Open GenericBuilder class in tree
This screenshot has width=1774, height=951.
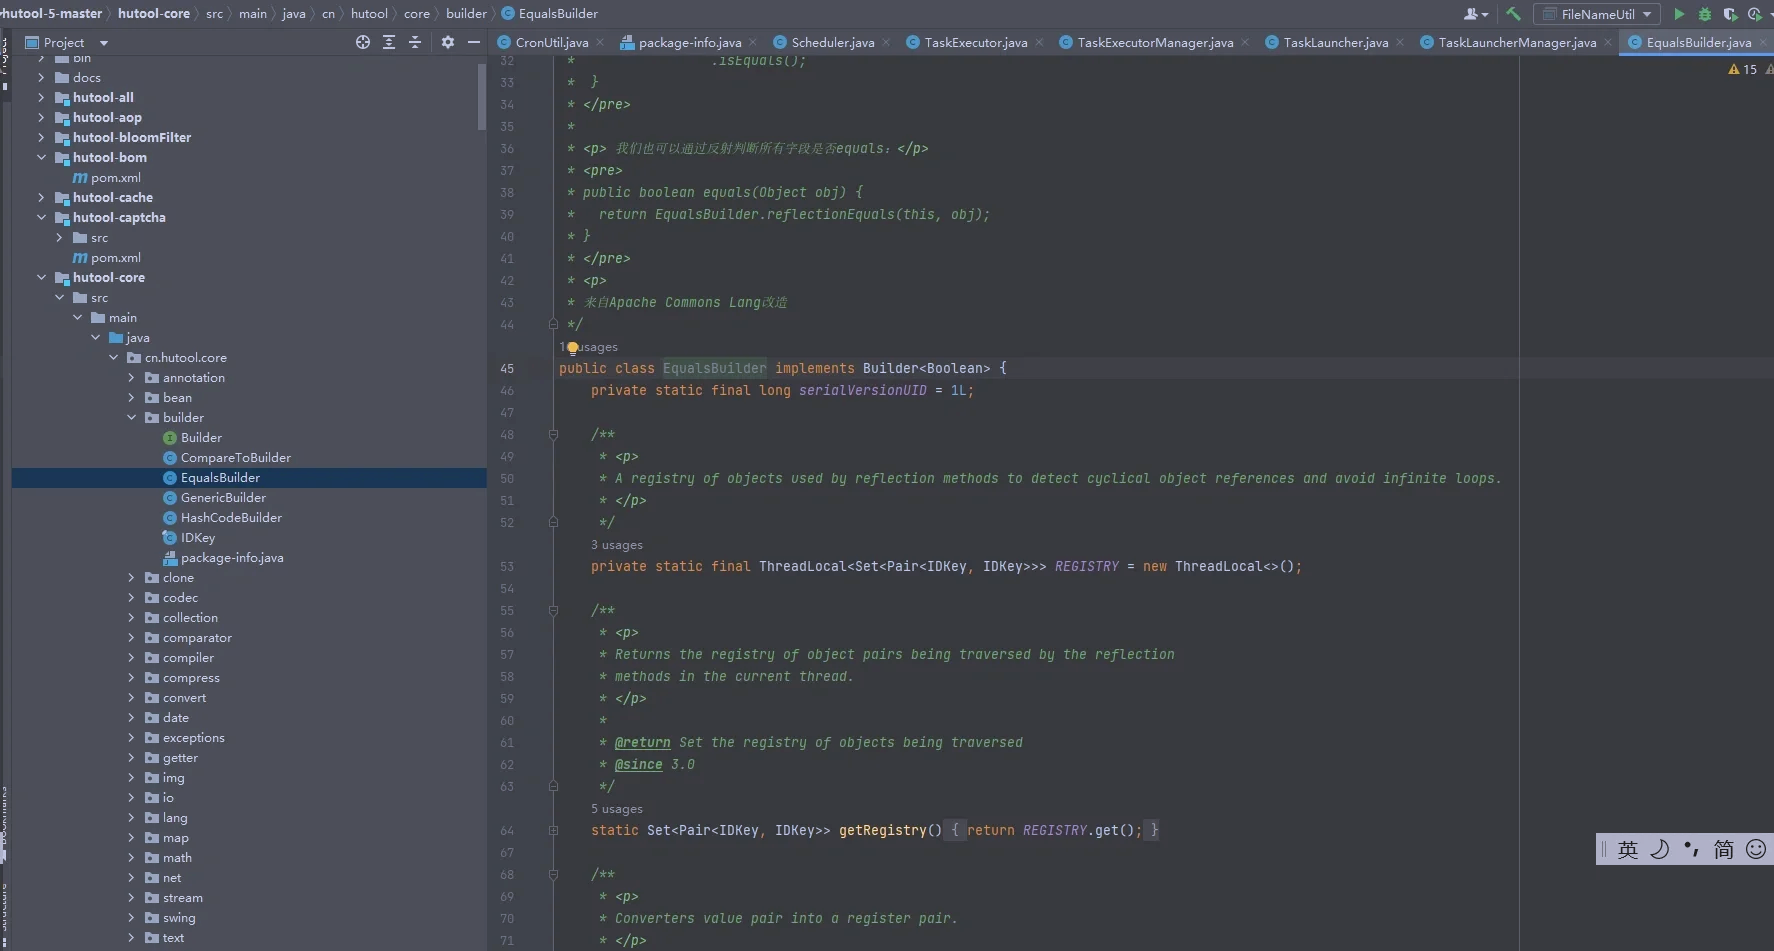pyautogui.click(x=223, y=498)
